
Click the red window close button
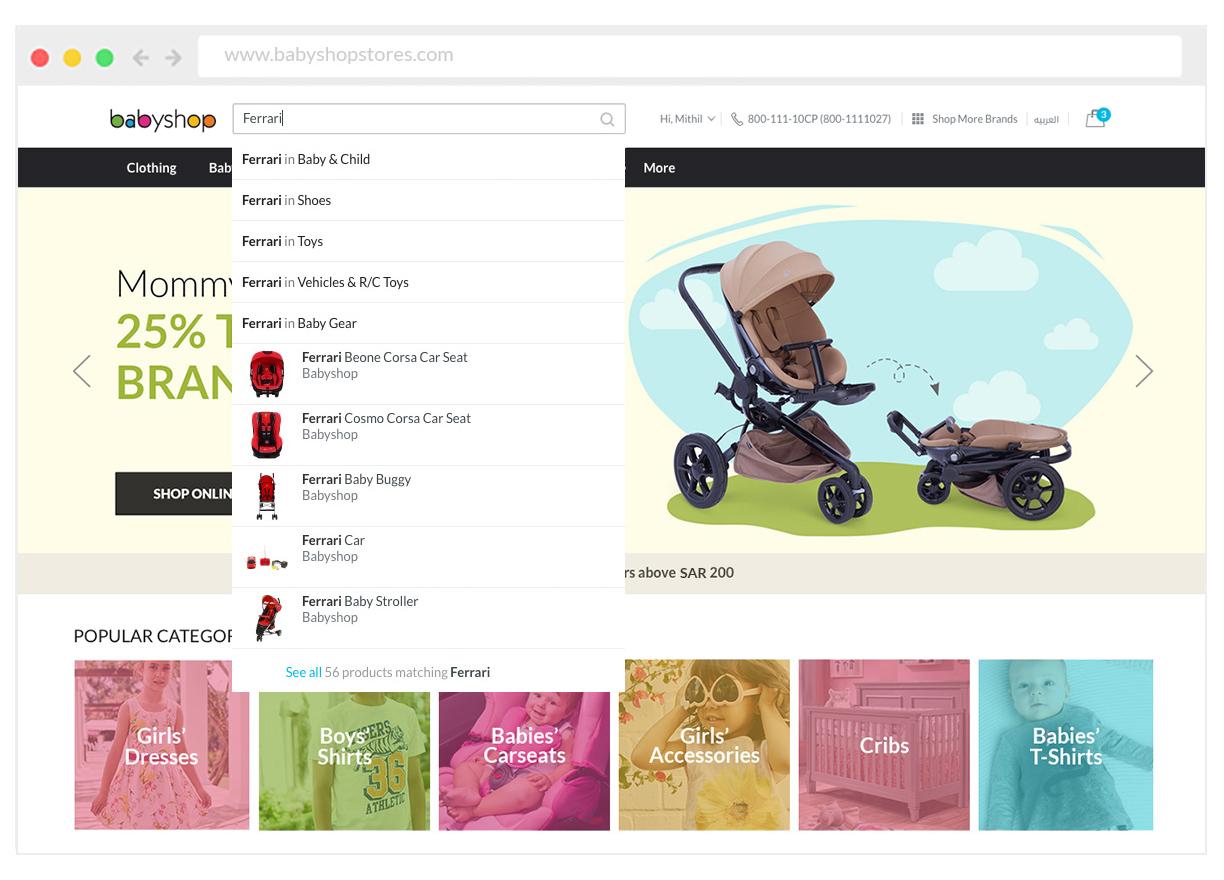[x=40, y=58]
